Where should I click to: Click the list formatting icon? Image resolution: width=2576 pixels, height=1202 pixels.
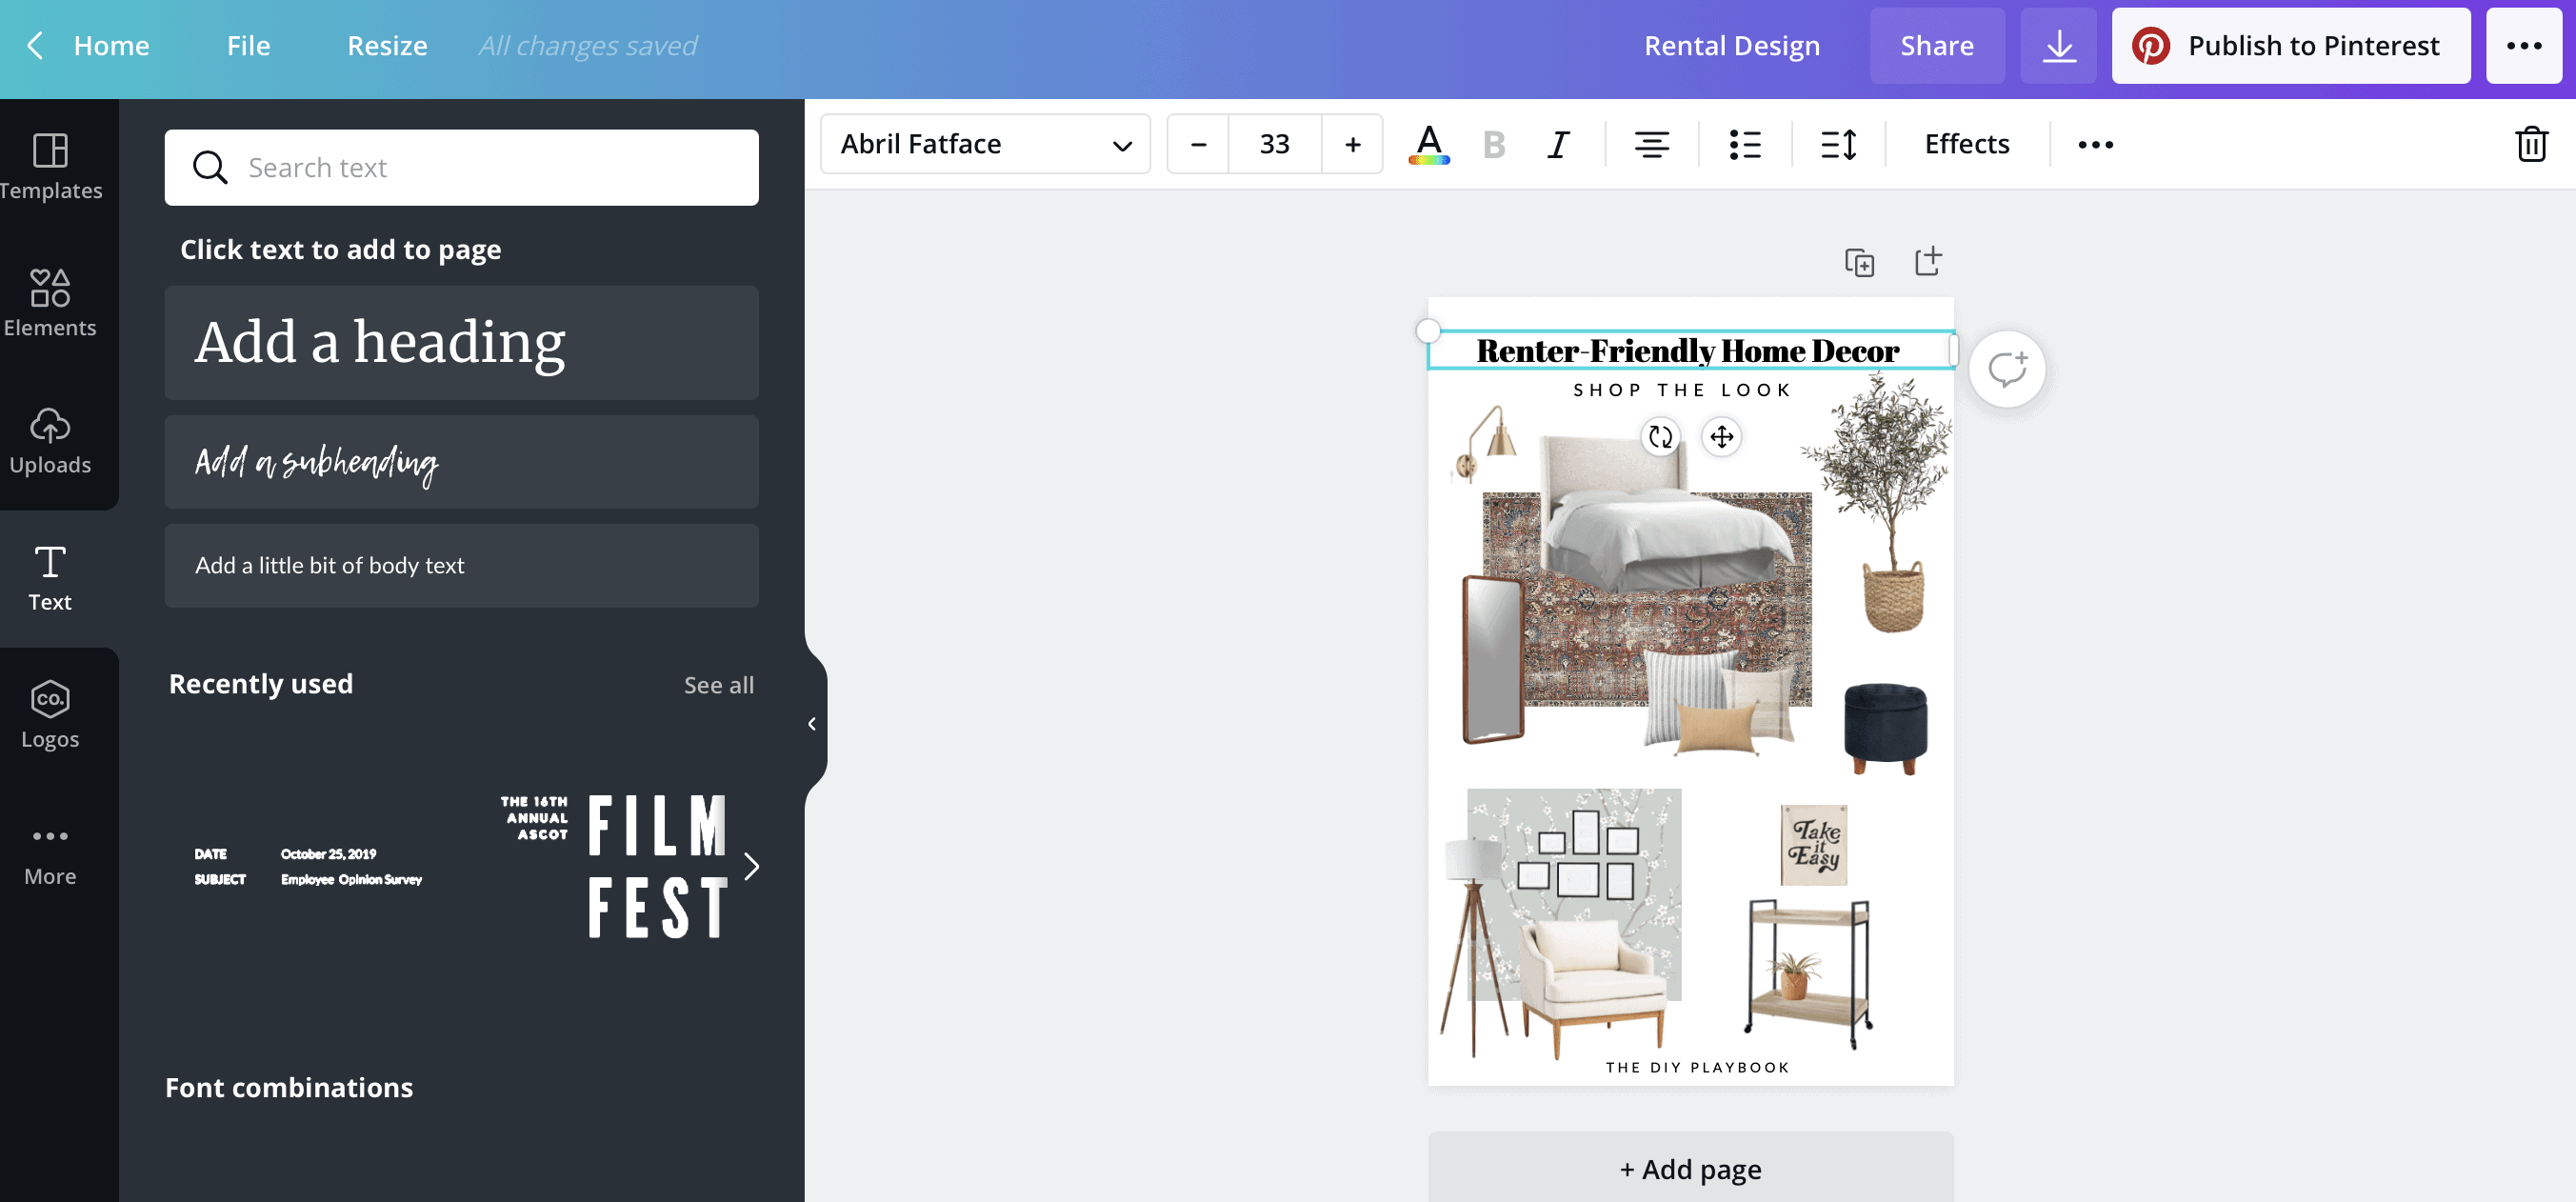coord(1745,143)
